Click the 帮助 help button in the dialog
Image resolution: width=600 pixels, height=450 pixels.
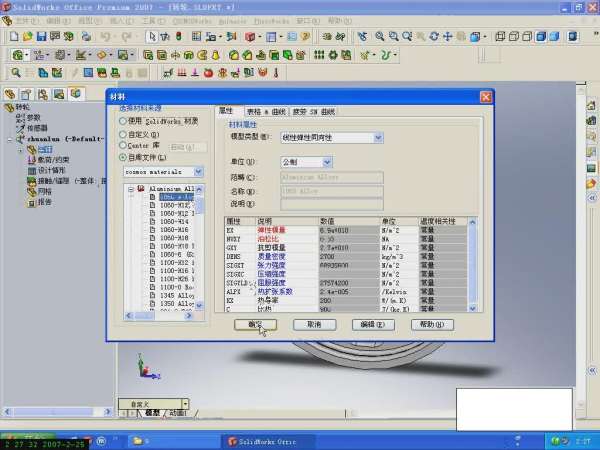coord(432,324)
